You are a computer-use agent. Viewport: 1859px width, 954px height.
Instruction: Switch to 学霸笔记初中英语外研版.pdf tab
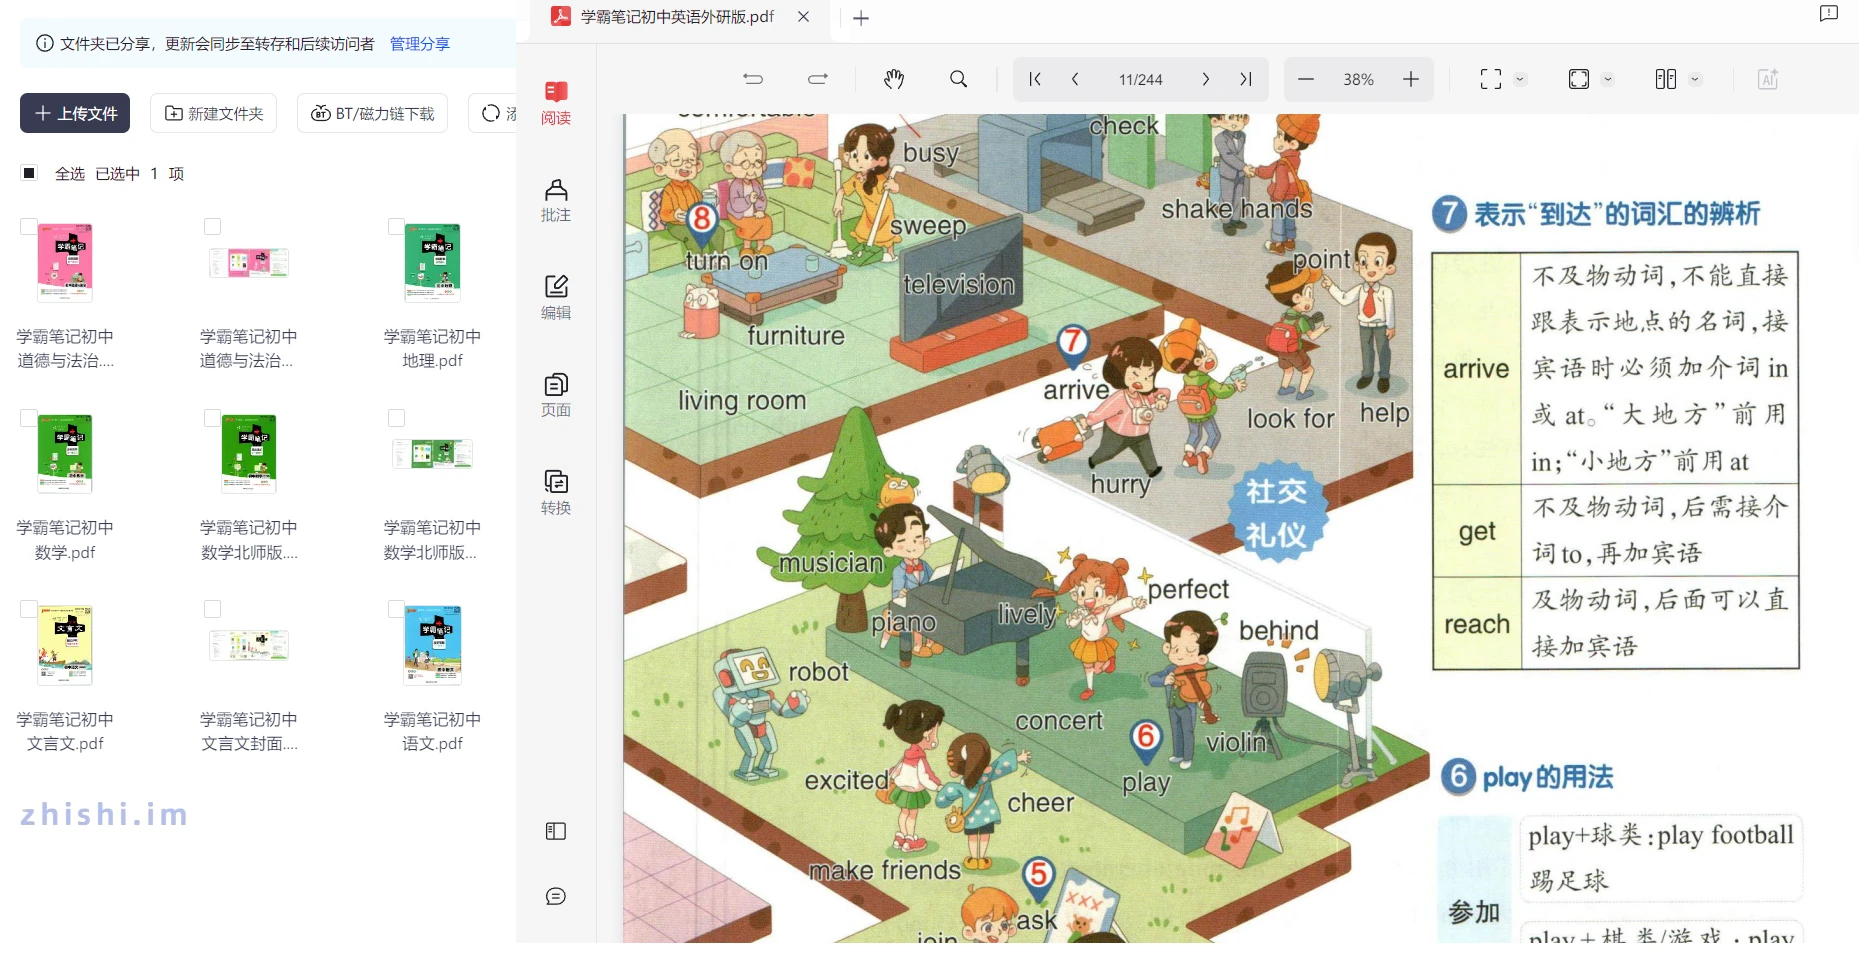pos(677,17)
